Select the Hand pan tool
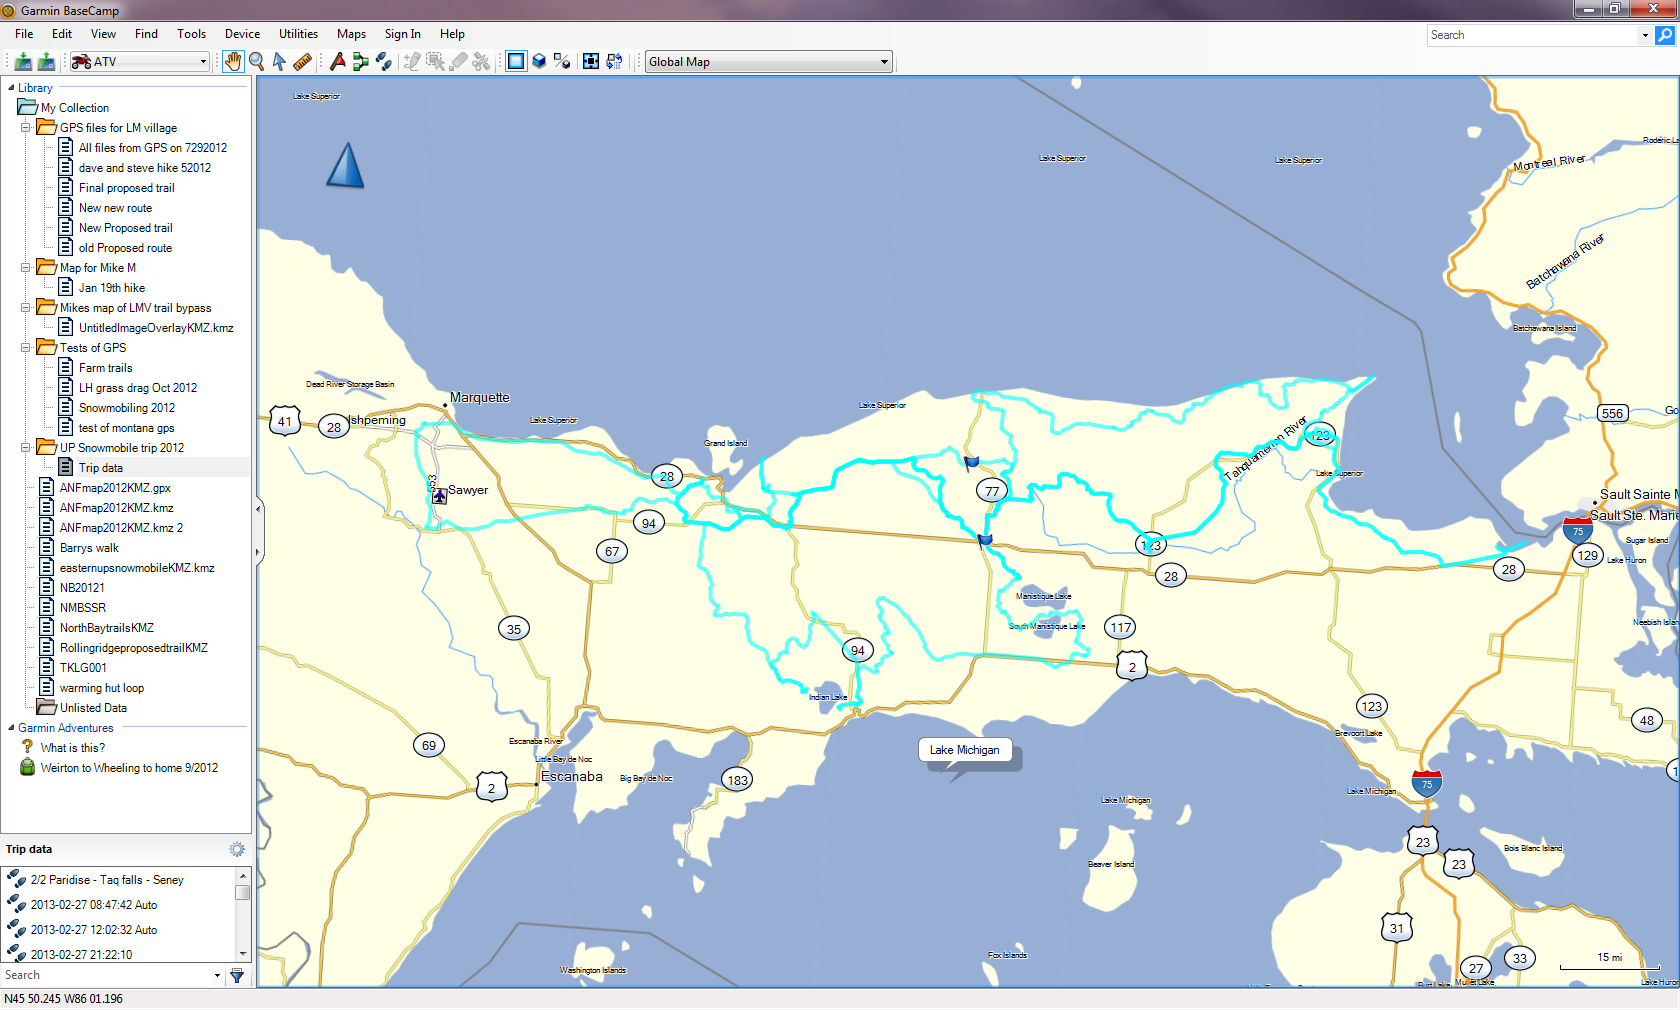The height and width of the screenshot is (1010, 1680). click(x=233, y=62)
